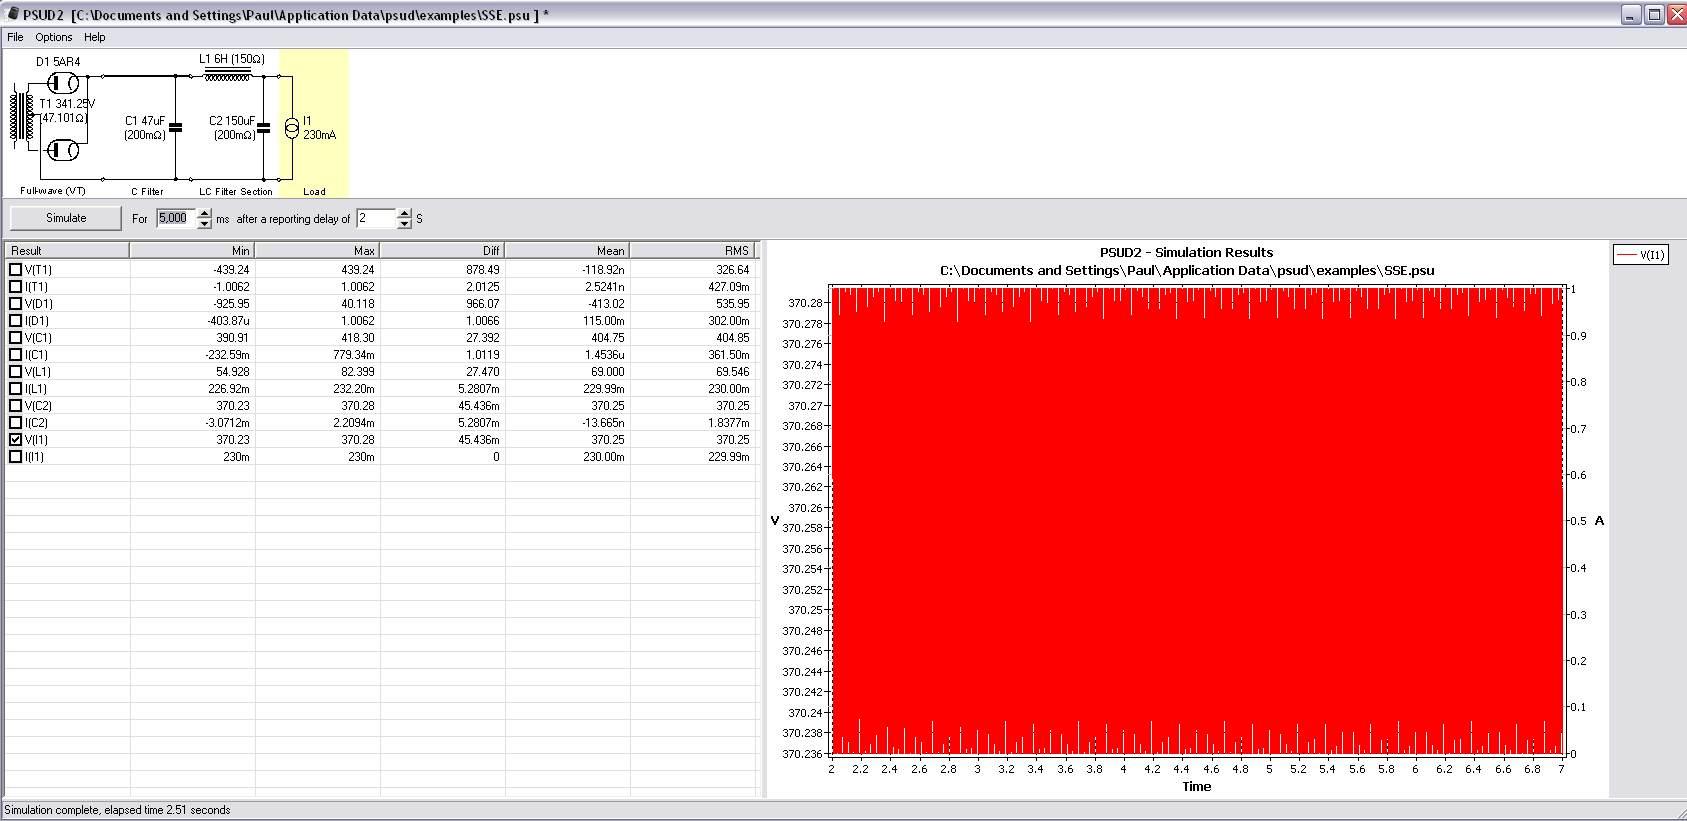The height and width of the screenshot is (821, 1687).
Task: Click the LC Filter Section label
Action: (235, 192)
